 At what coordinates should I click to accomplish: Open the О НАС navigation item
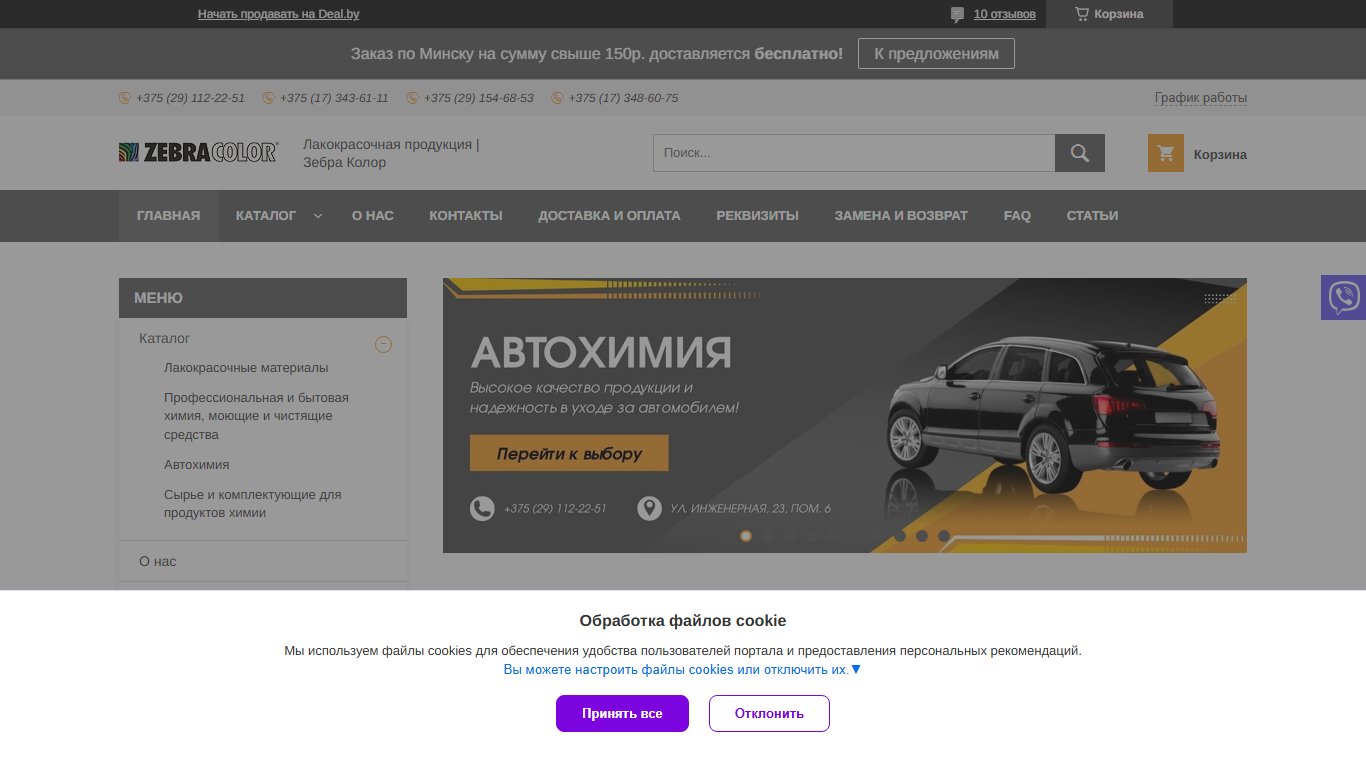[x=373, y=216]
